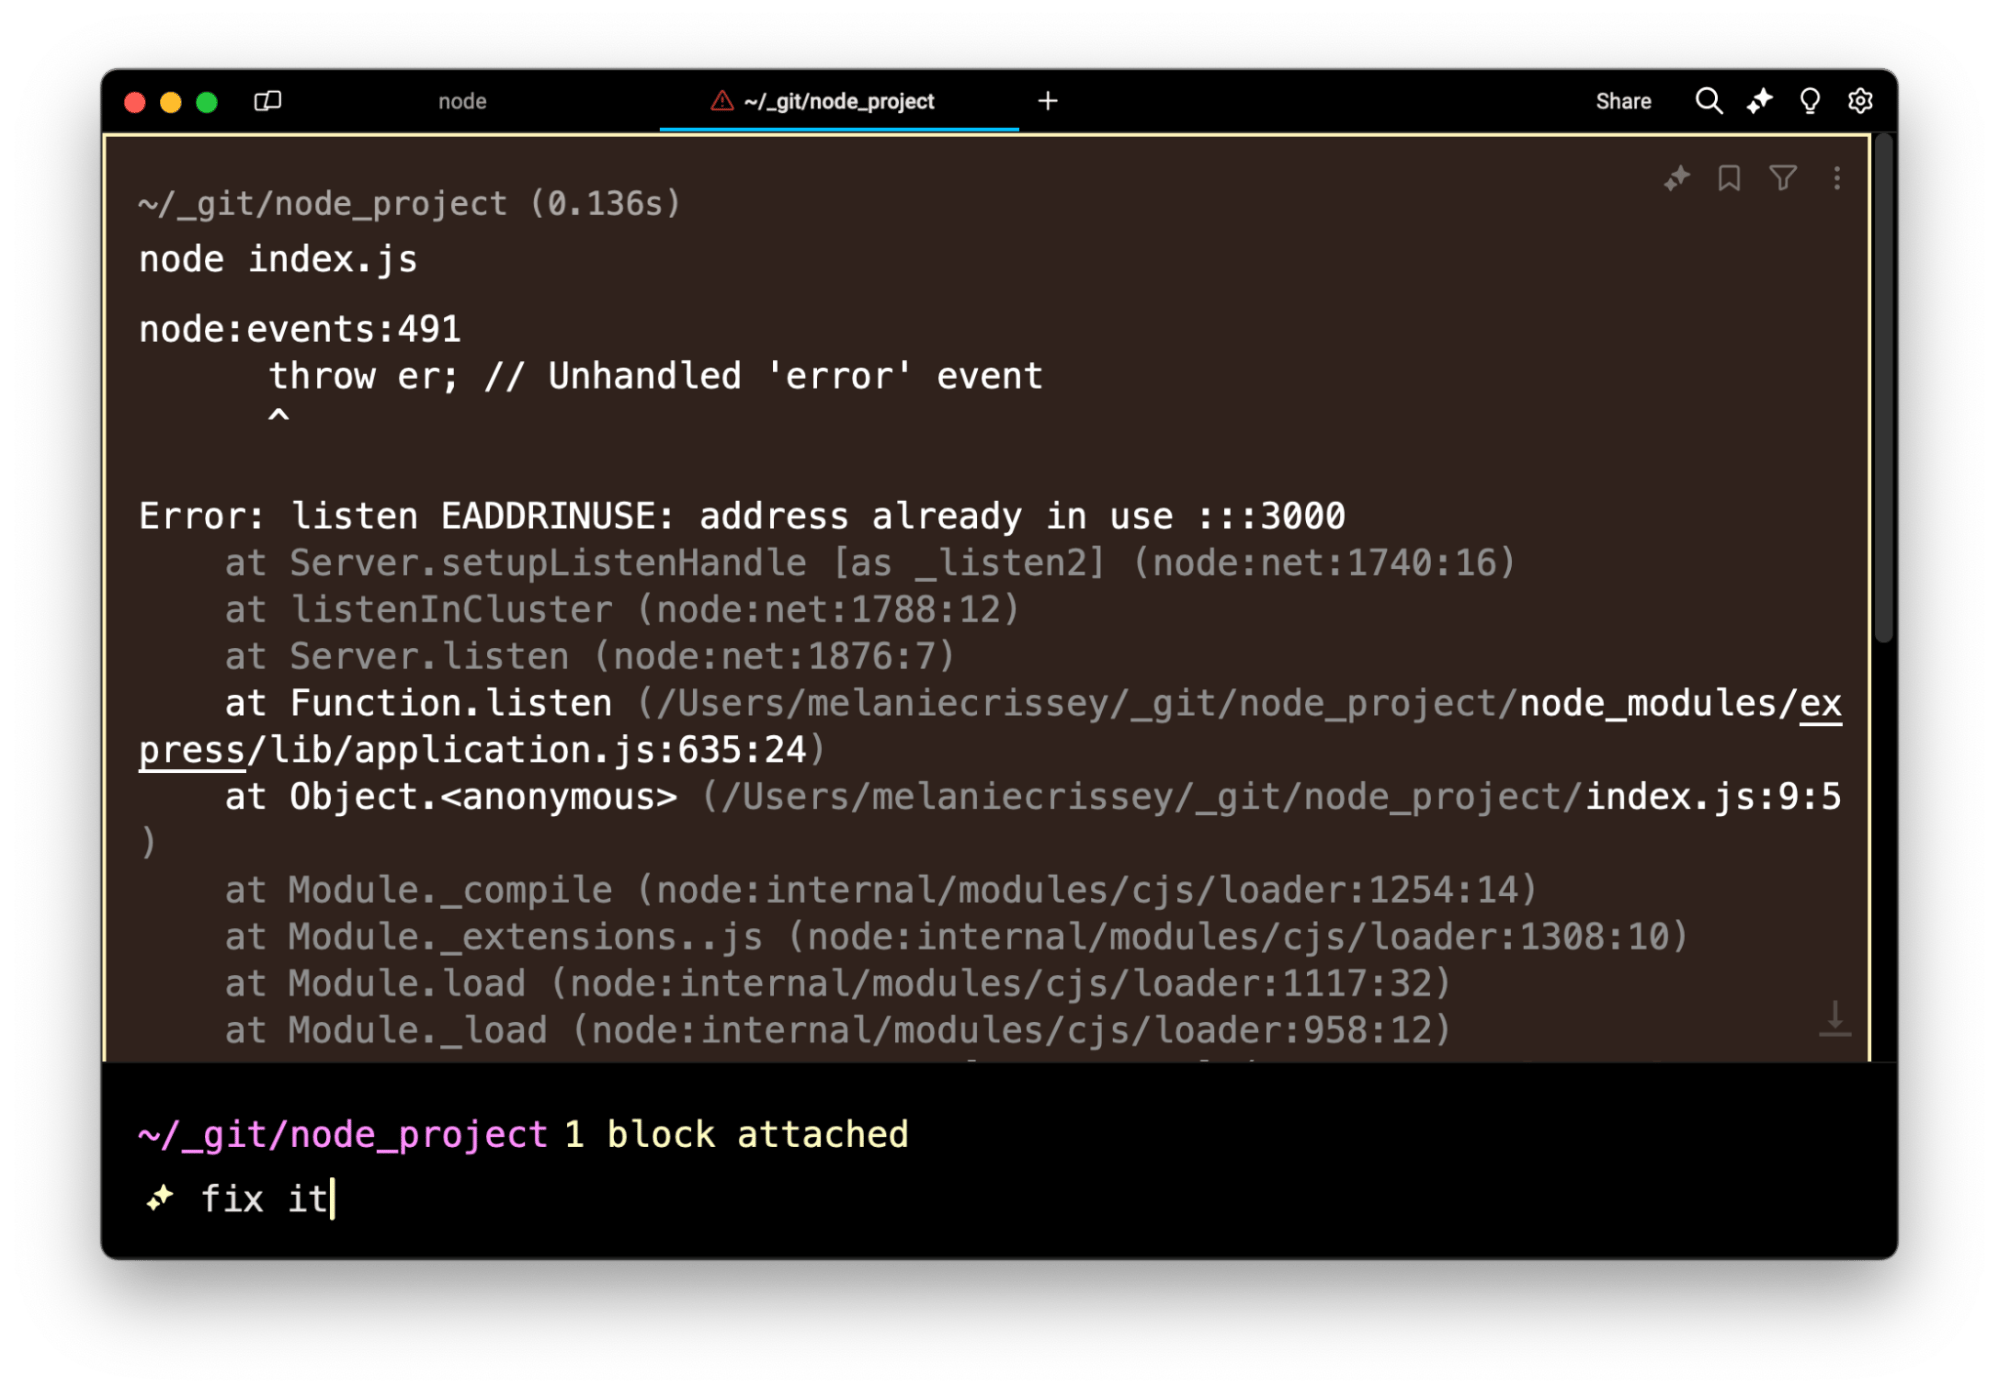Open Warp AI sparkles icon in title bar
This screenshot has height=1393, width=1999.
point(1759,101)
